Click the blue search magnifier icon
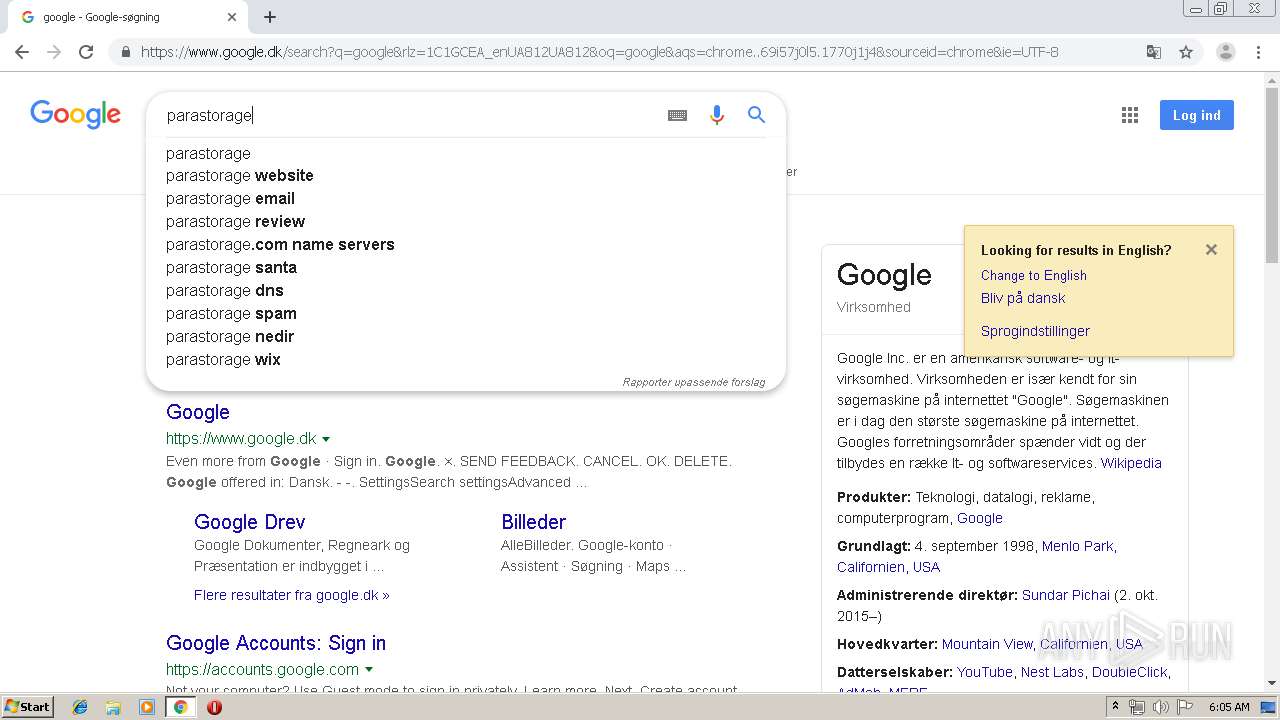Screen dimensions: 1280x720 756,115
